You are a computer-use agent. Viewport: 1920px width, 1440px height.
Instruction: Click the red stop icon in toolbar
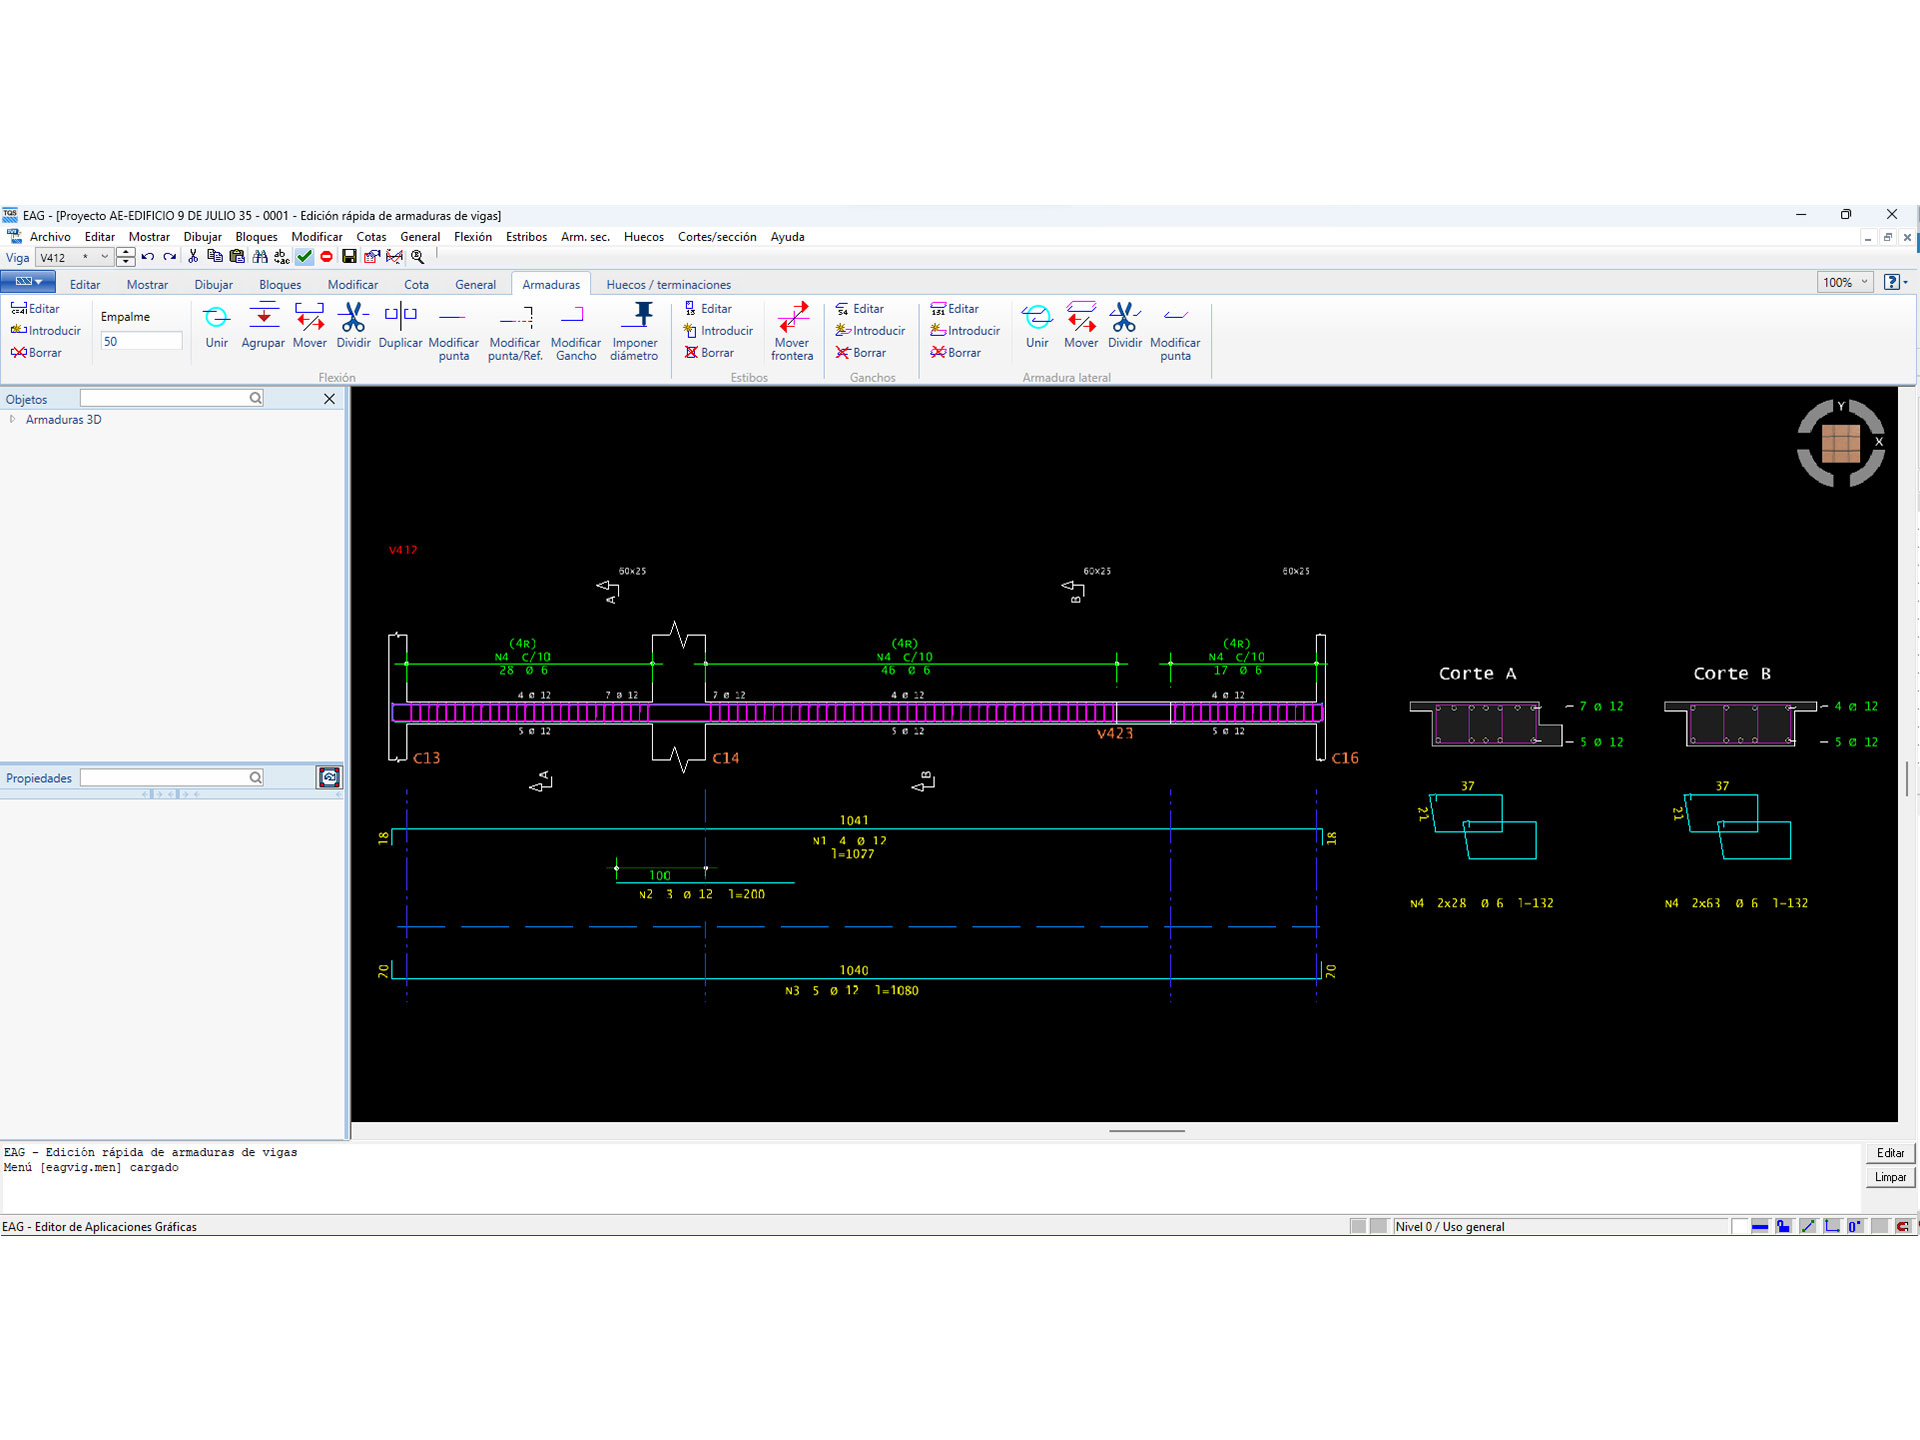coord(326,257)
